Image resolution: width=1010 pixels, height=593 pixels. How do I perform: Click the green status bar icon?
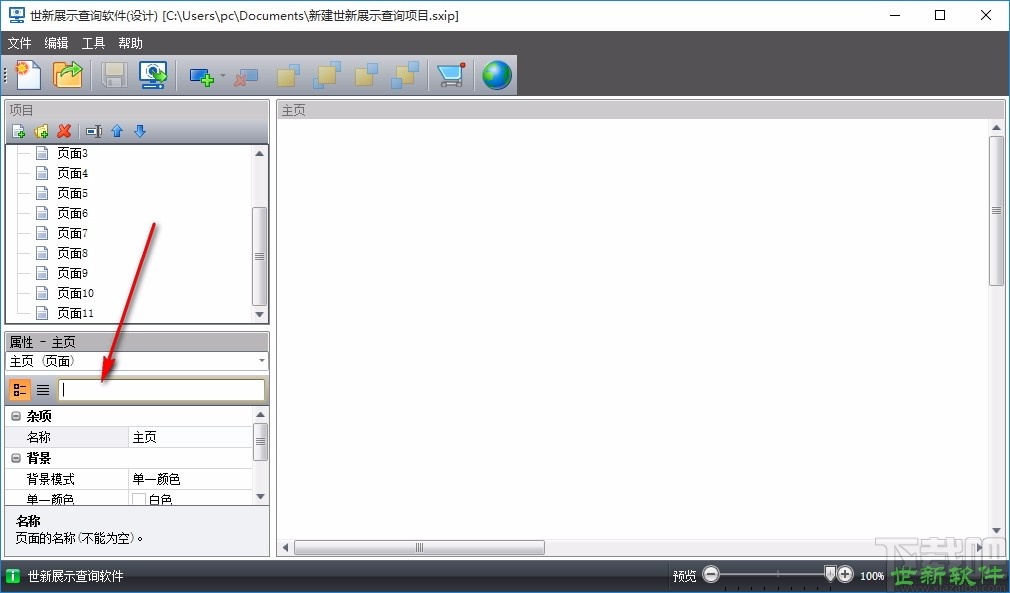(x=13, y=576)
